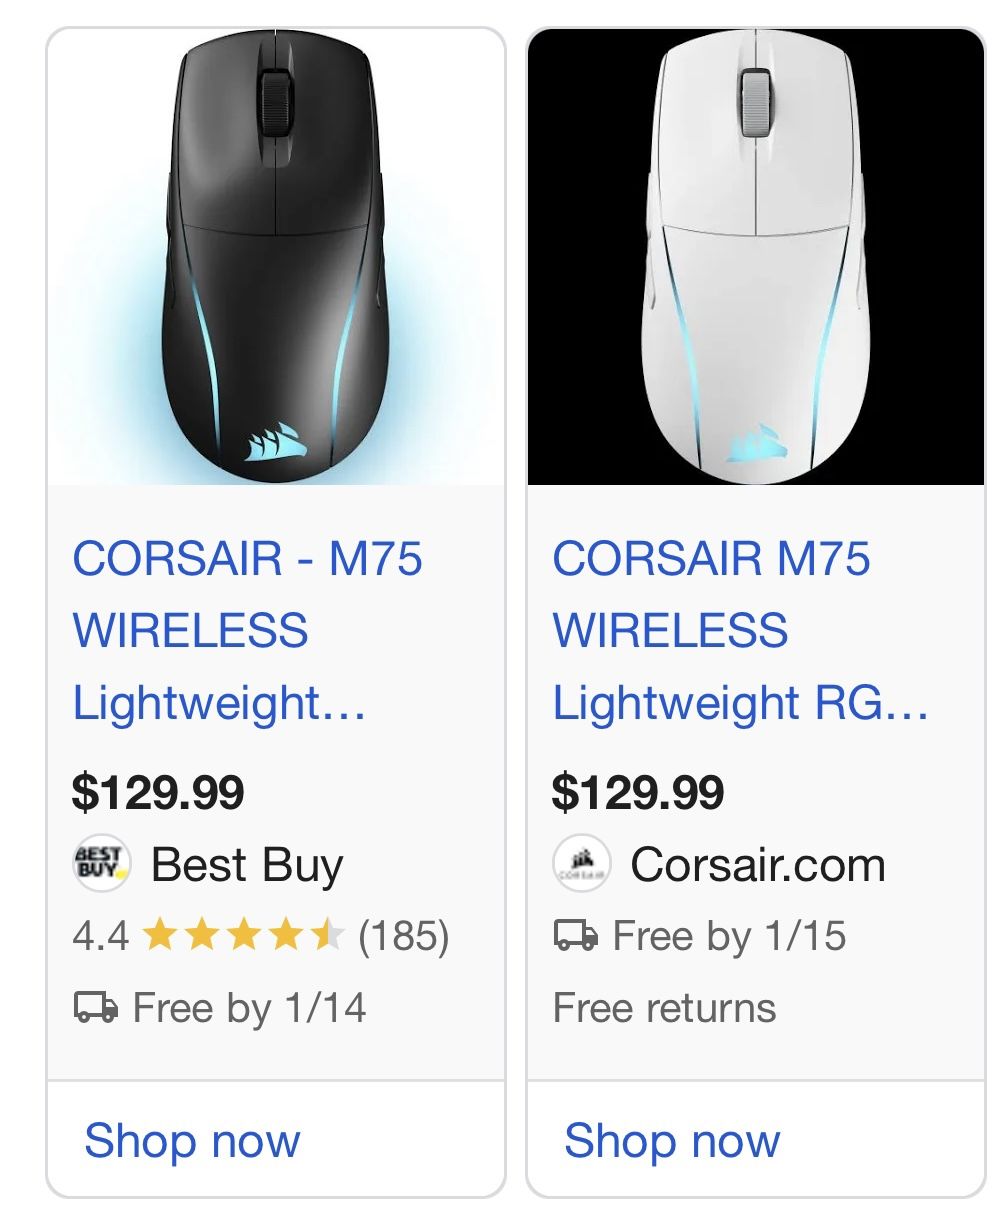Open the Corsair.com CORSAIR M75 WIRELESS title link
997x1205 pixels.
coord(740,630)
